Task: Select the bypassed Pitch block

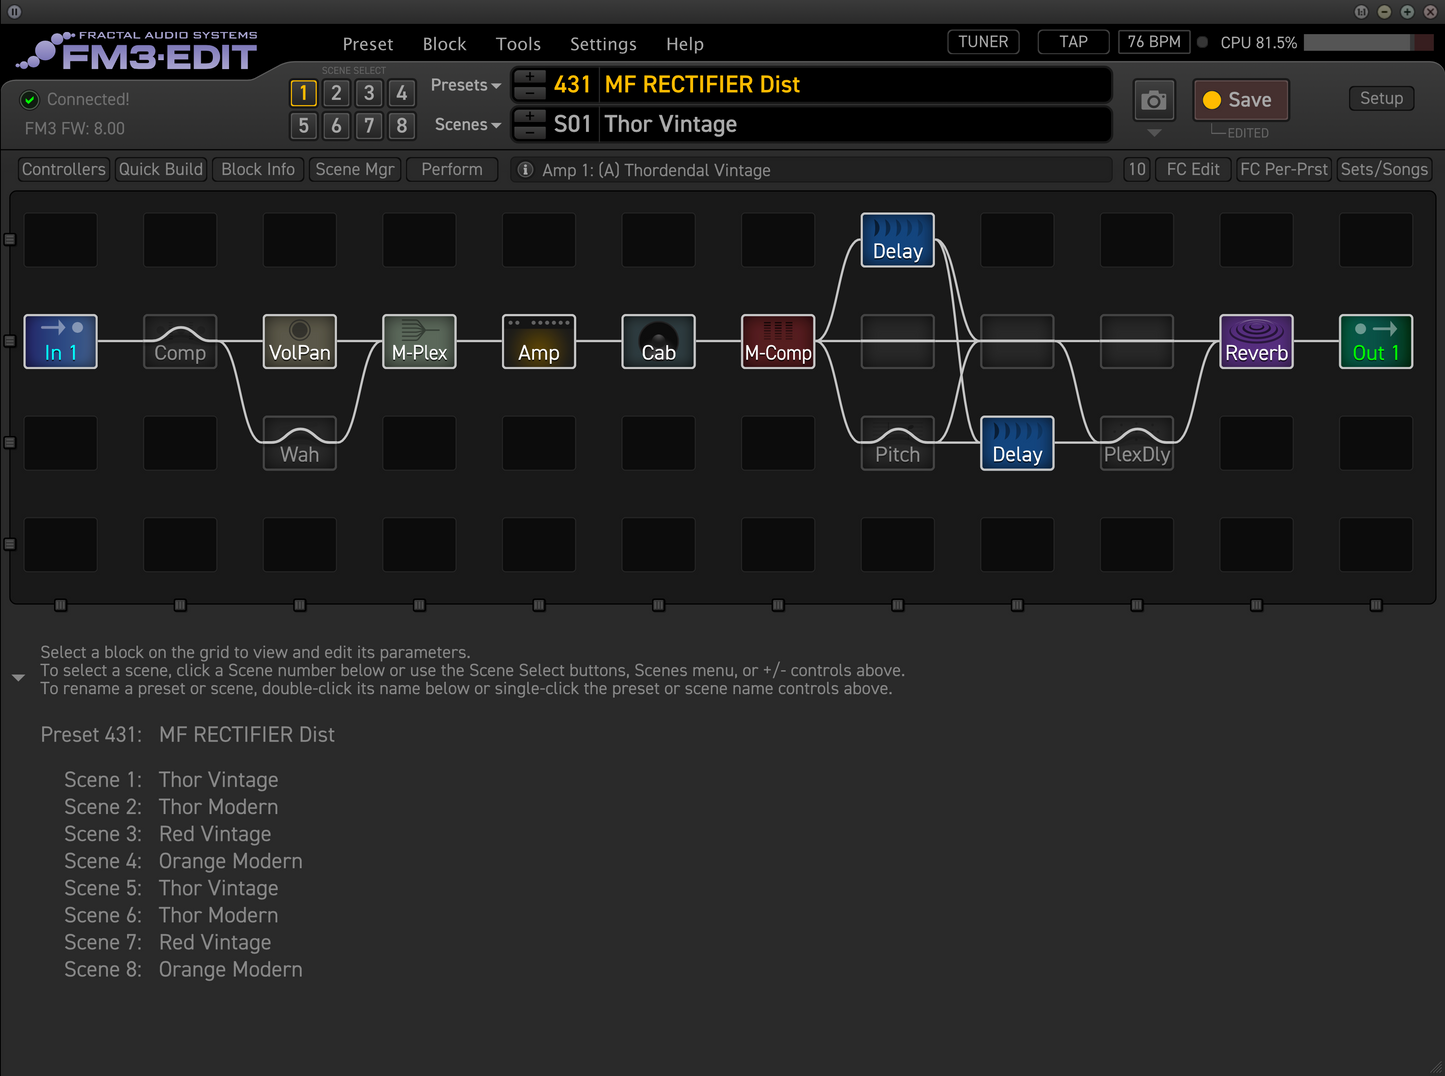Action: [x=898, y=443]
